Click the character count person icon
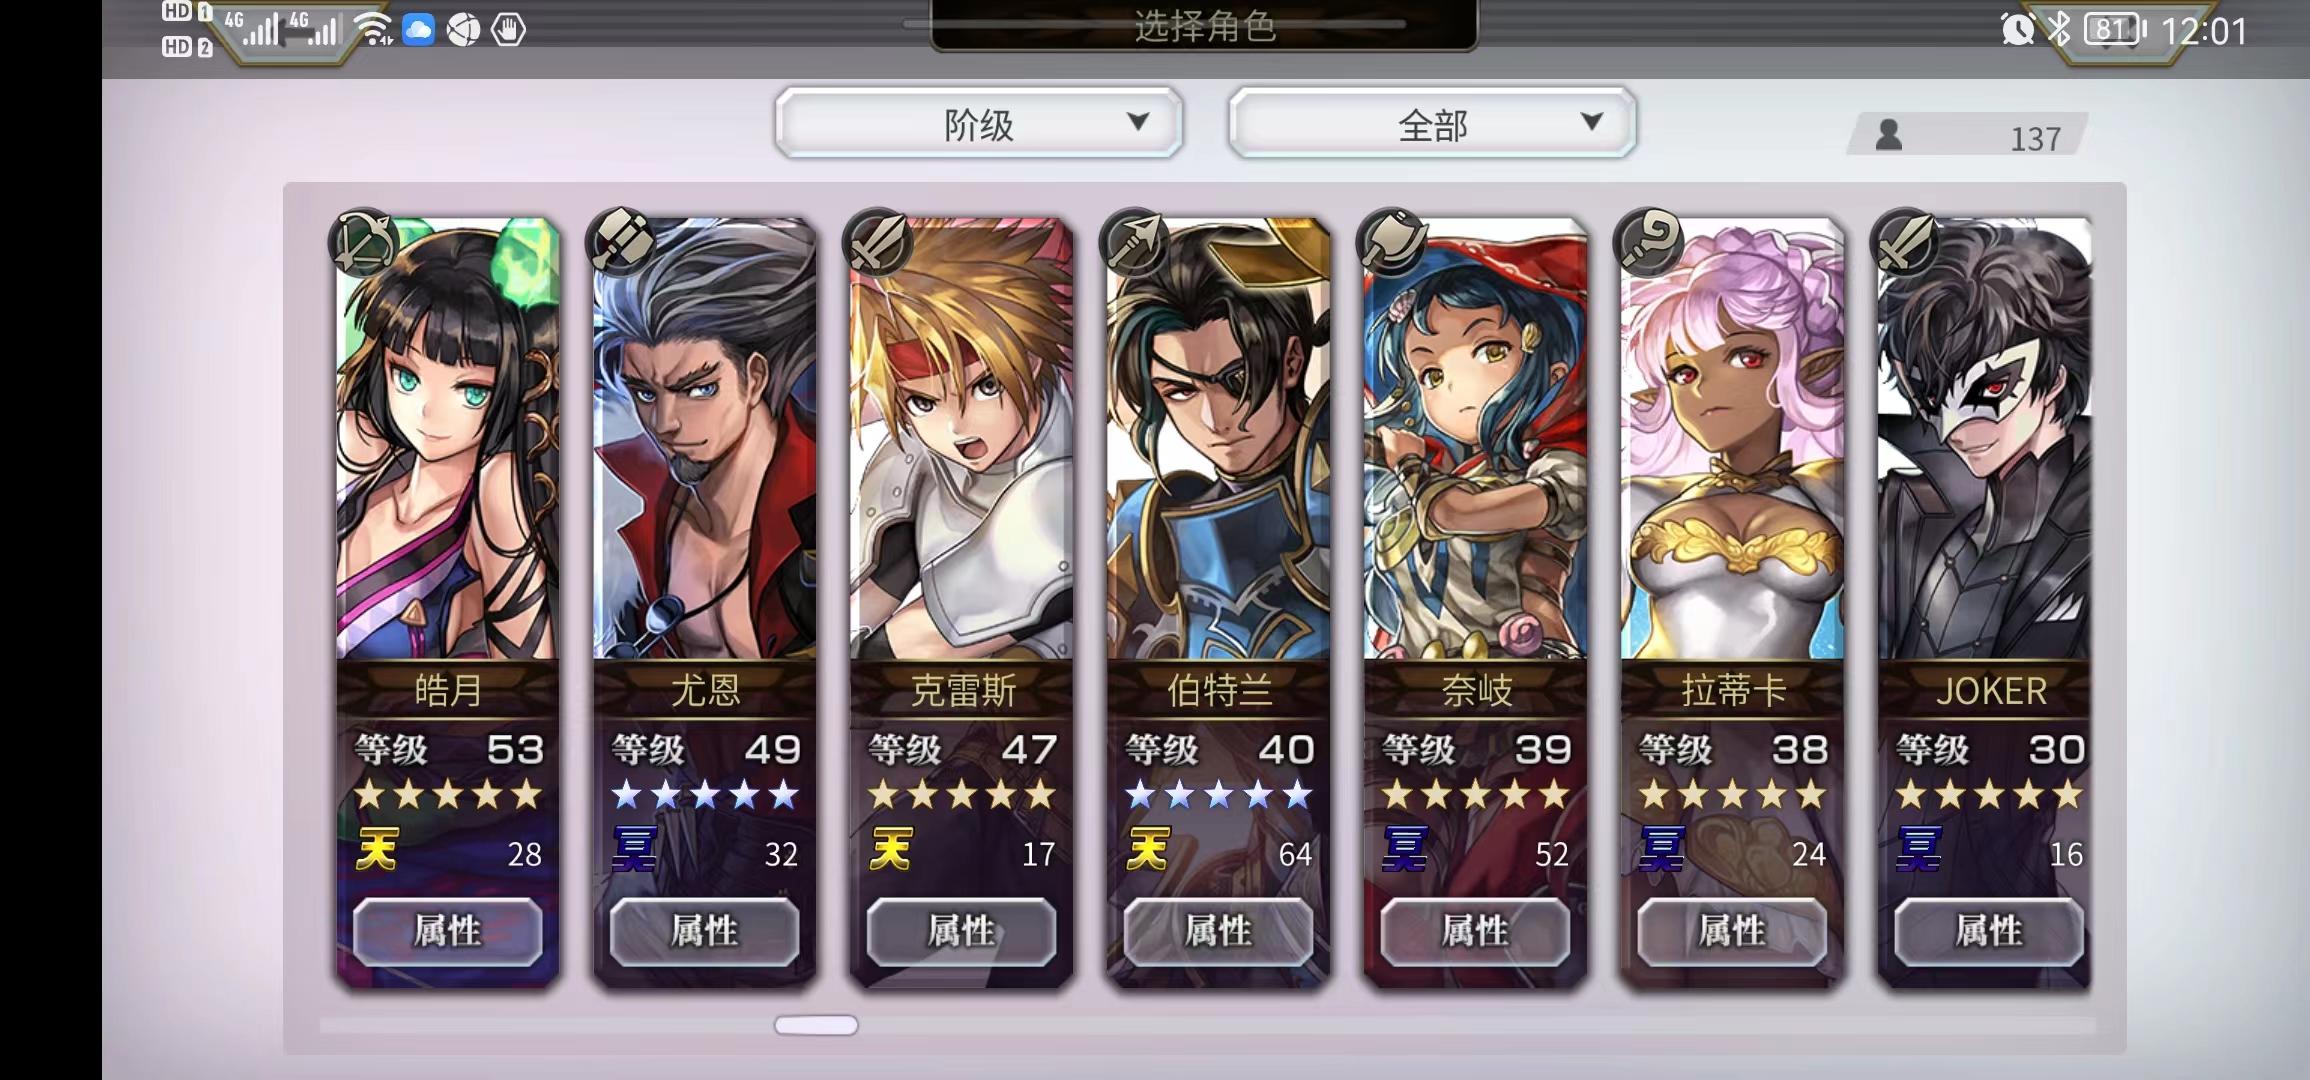 [x=1889, y=135]
